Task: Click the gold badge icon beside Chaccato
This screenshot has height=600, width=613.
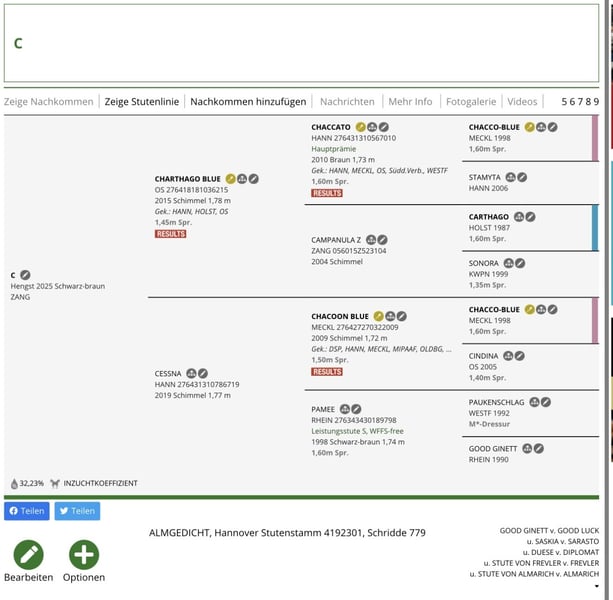Action: (360, 128)
